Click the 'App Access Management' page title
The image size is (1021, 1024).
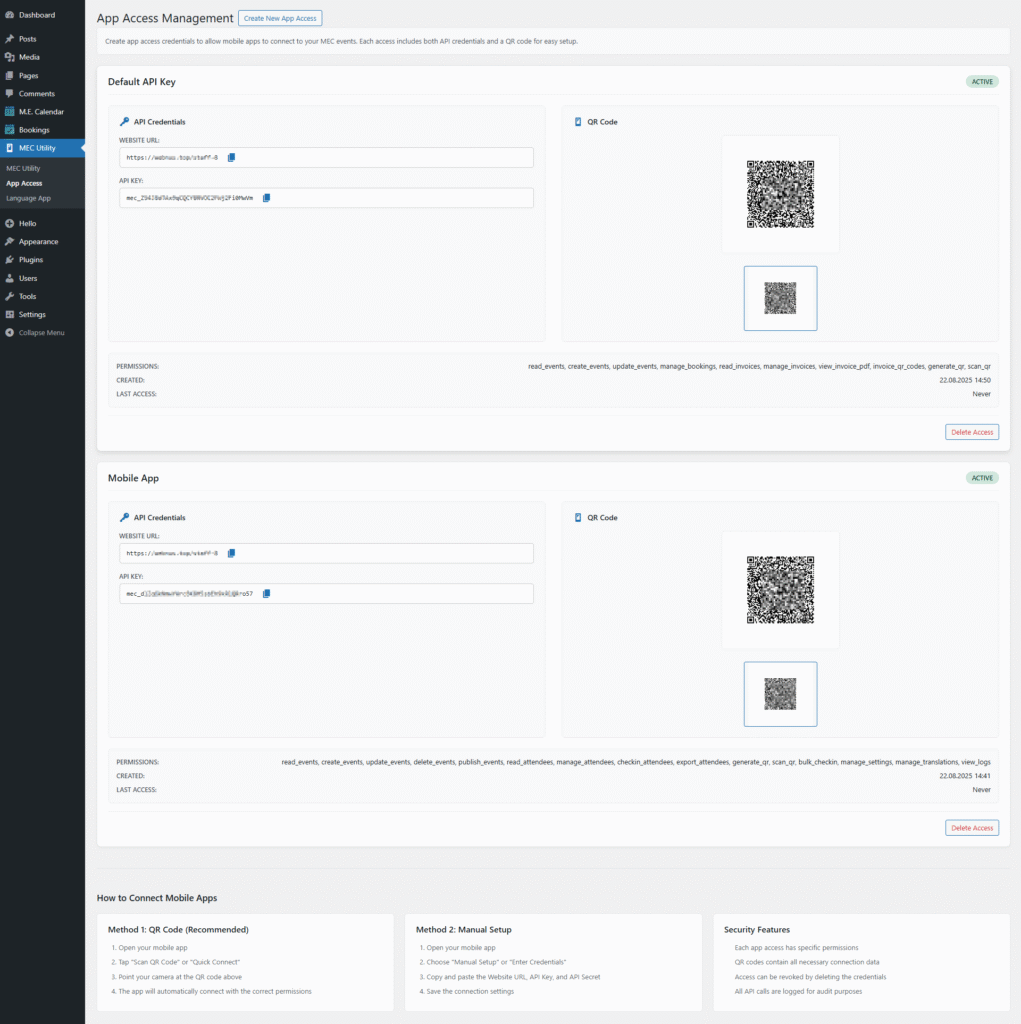[x=165, y=18]
